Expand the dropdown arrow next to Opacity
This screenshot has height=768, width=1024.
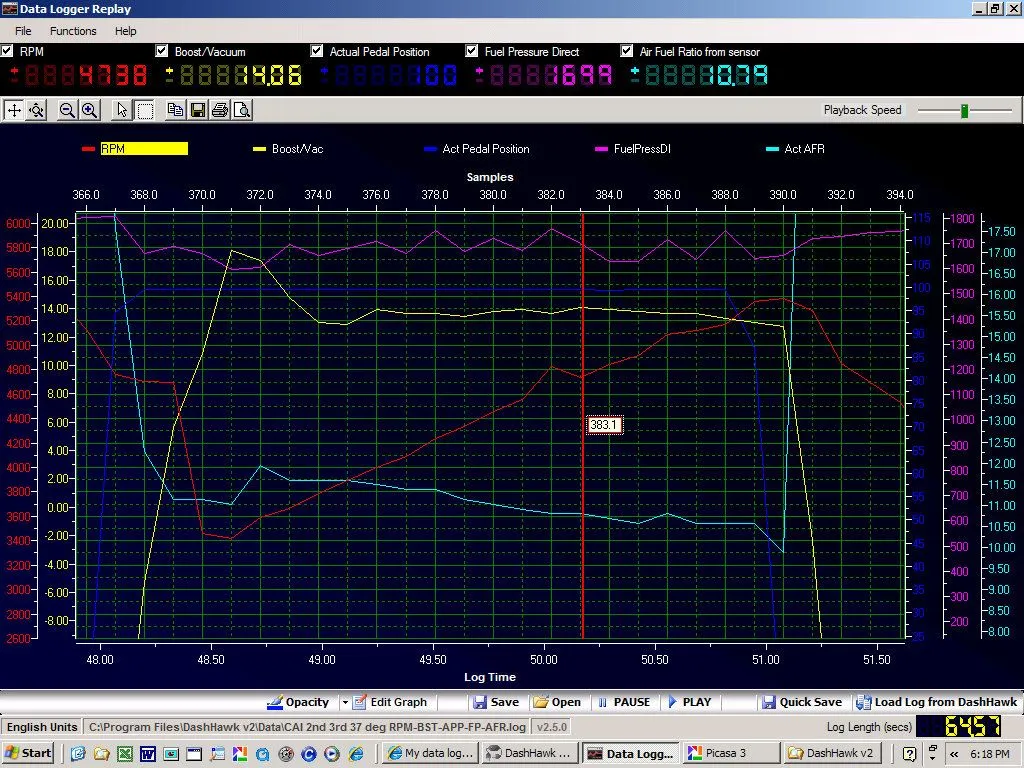click(x=345, y=702)
